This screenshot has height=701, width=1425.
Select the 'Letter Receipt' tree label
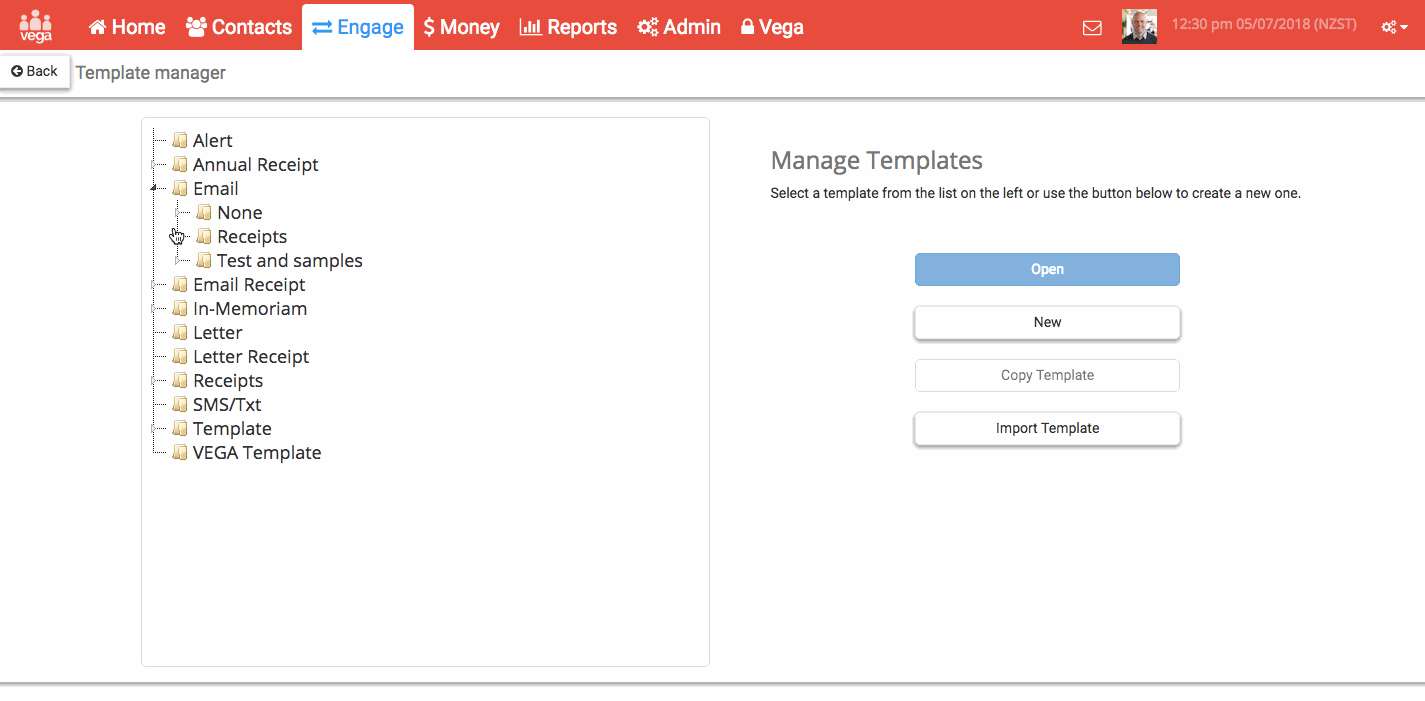251,357
